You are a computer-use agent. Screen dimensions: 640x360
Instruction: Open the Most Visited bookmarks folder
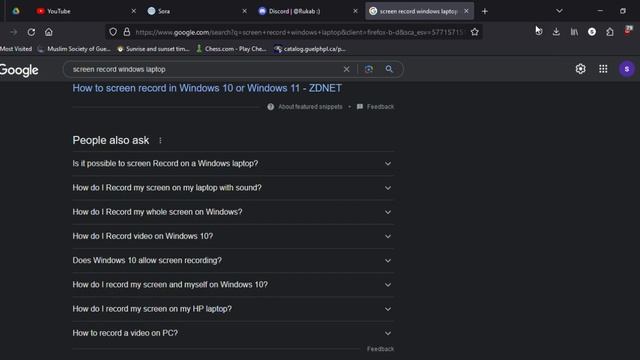[16, 49]
